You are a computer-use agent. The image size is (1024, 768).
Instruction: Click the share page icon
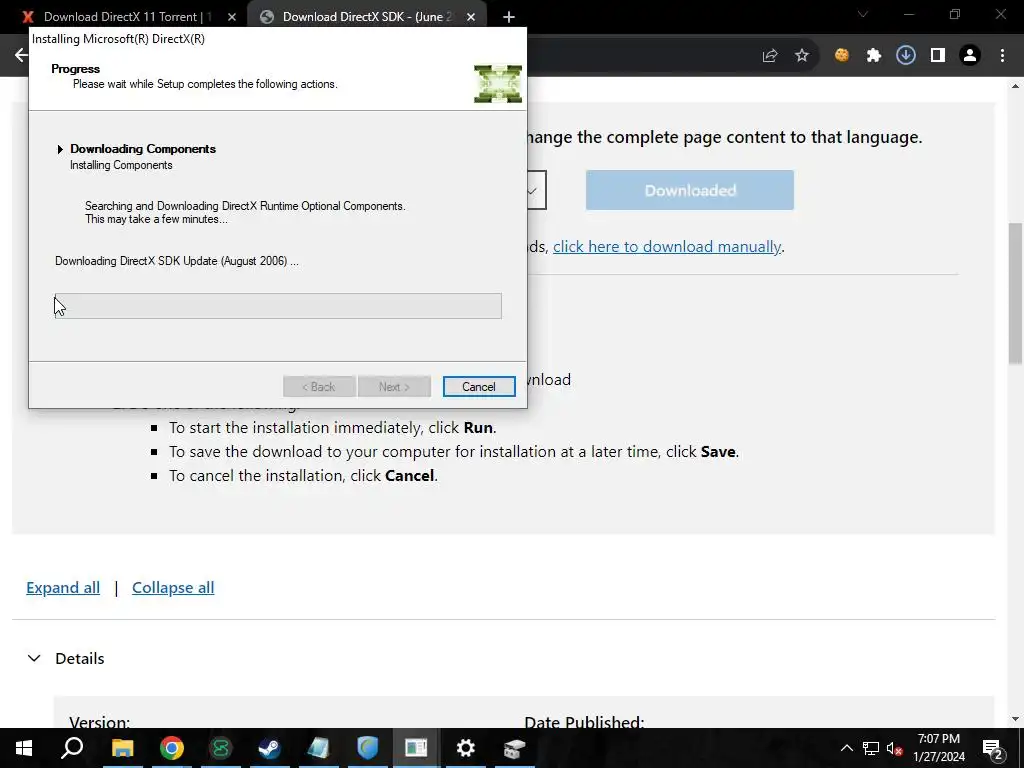pyautogui.click(x=770, y=56)
